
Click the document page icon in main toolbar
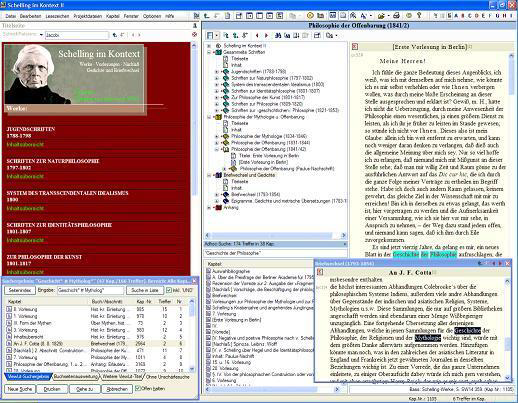pos(227,15)
